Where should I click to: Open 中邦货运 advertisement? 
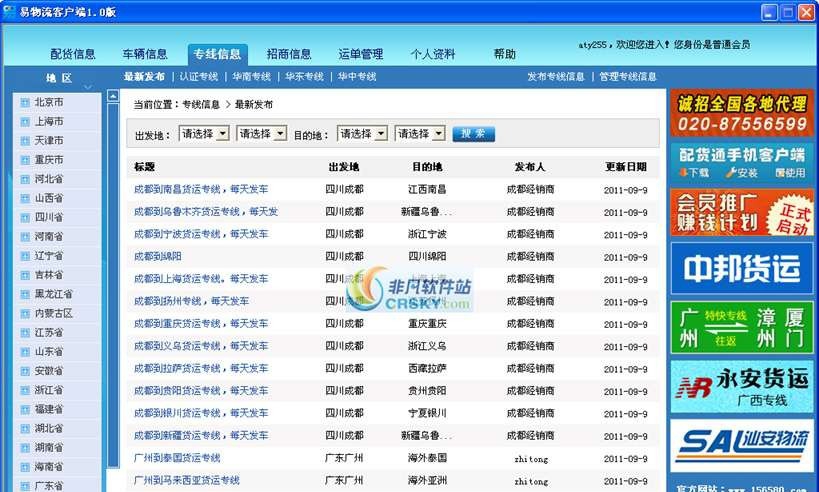(x=742, y=268)
